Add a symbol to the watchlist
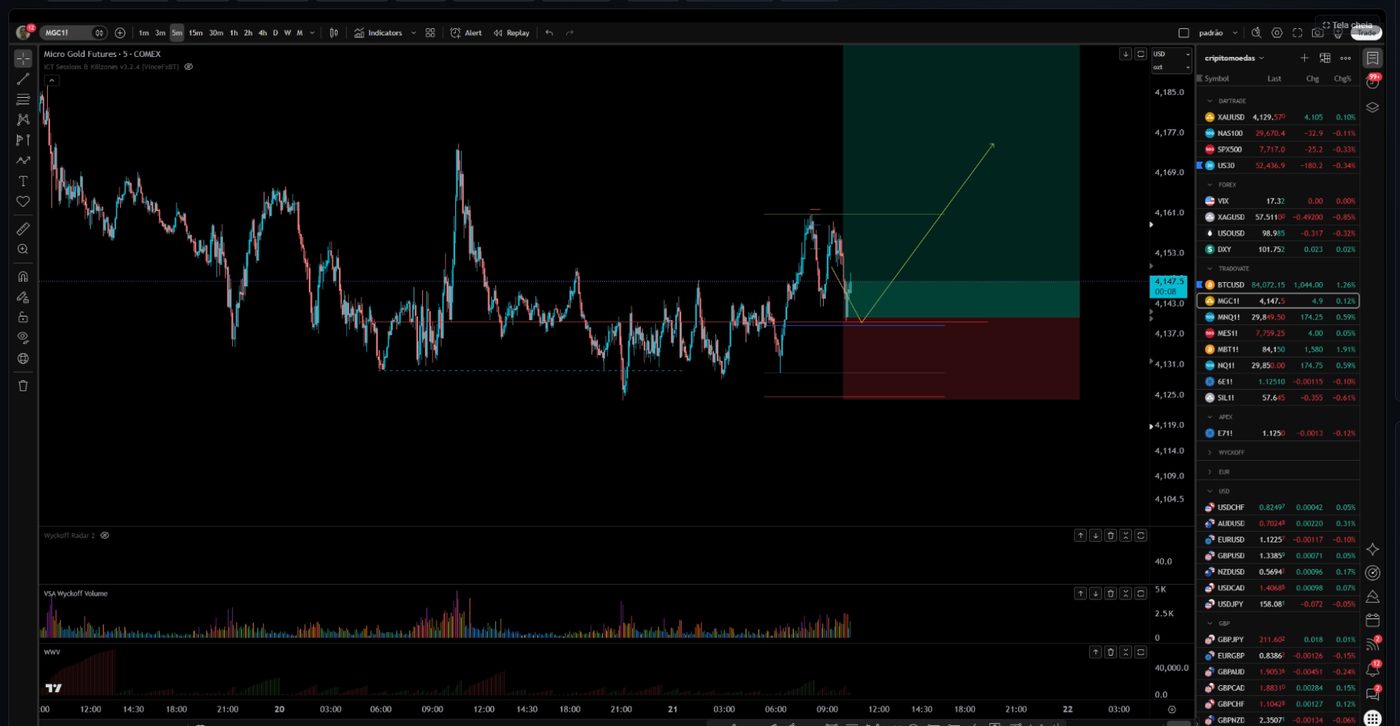The height and width of the screenshot is (726, 1400). 1304,58
